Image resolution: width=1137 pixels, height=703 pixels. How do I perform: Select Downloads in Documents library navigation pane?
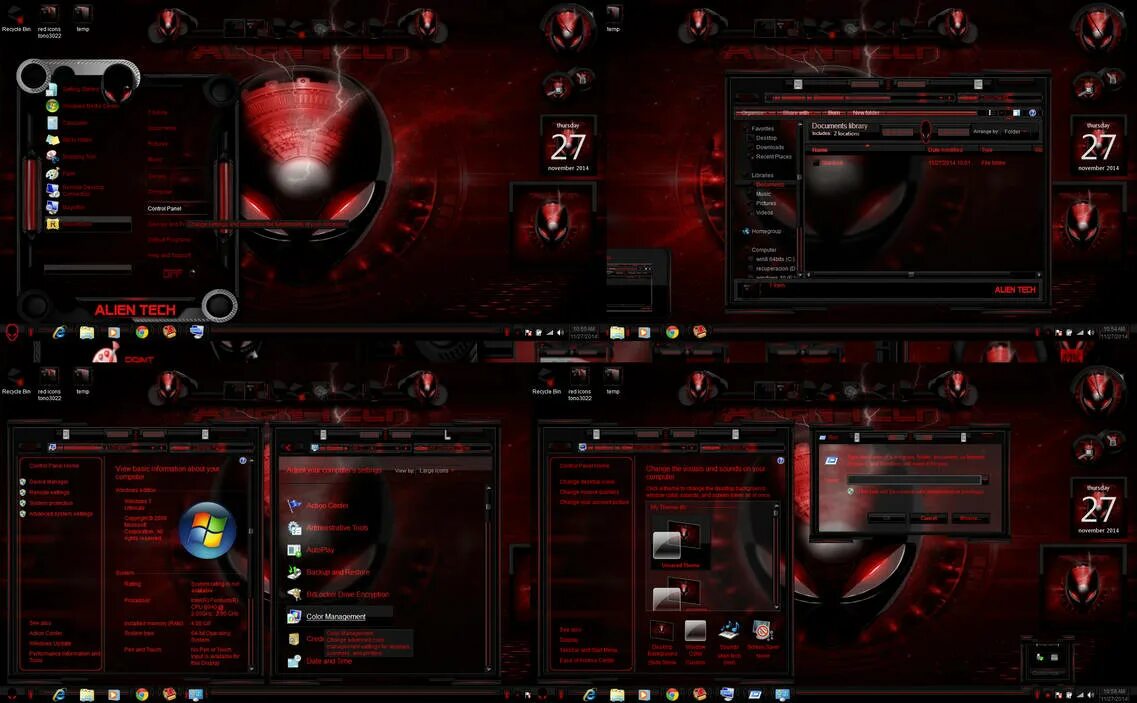tap(769, 147)
